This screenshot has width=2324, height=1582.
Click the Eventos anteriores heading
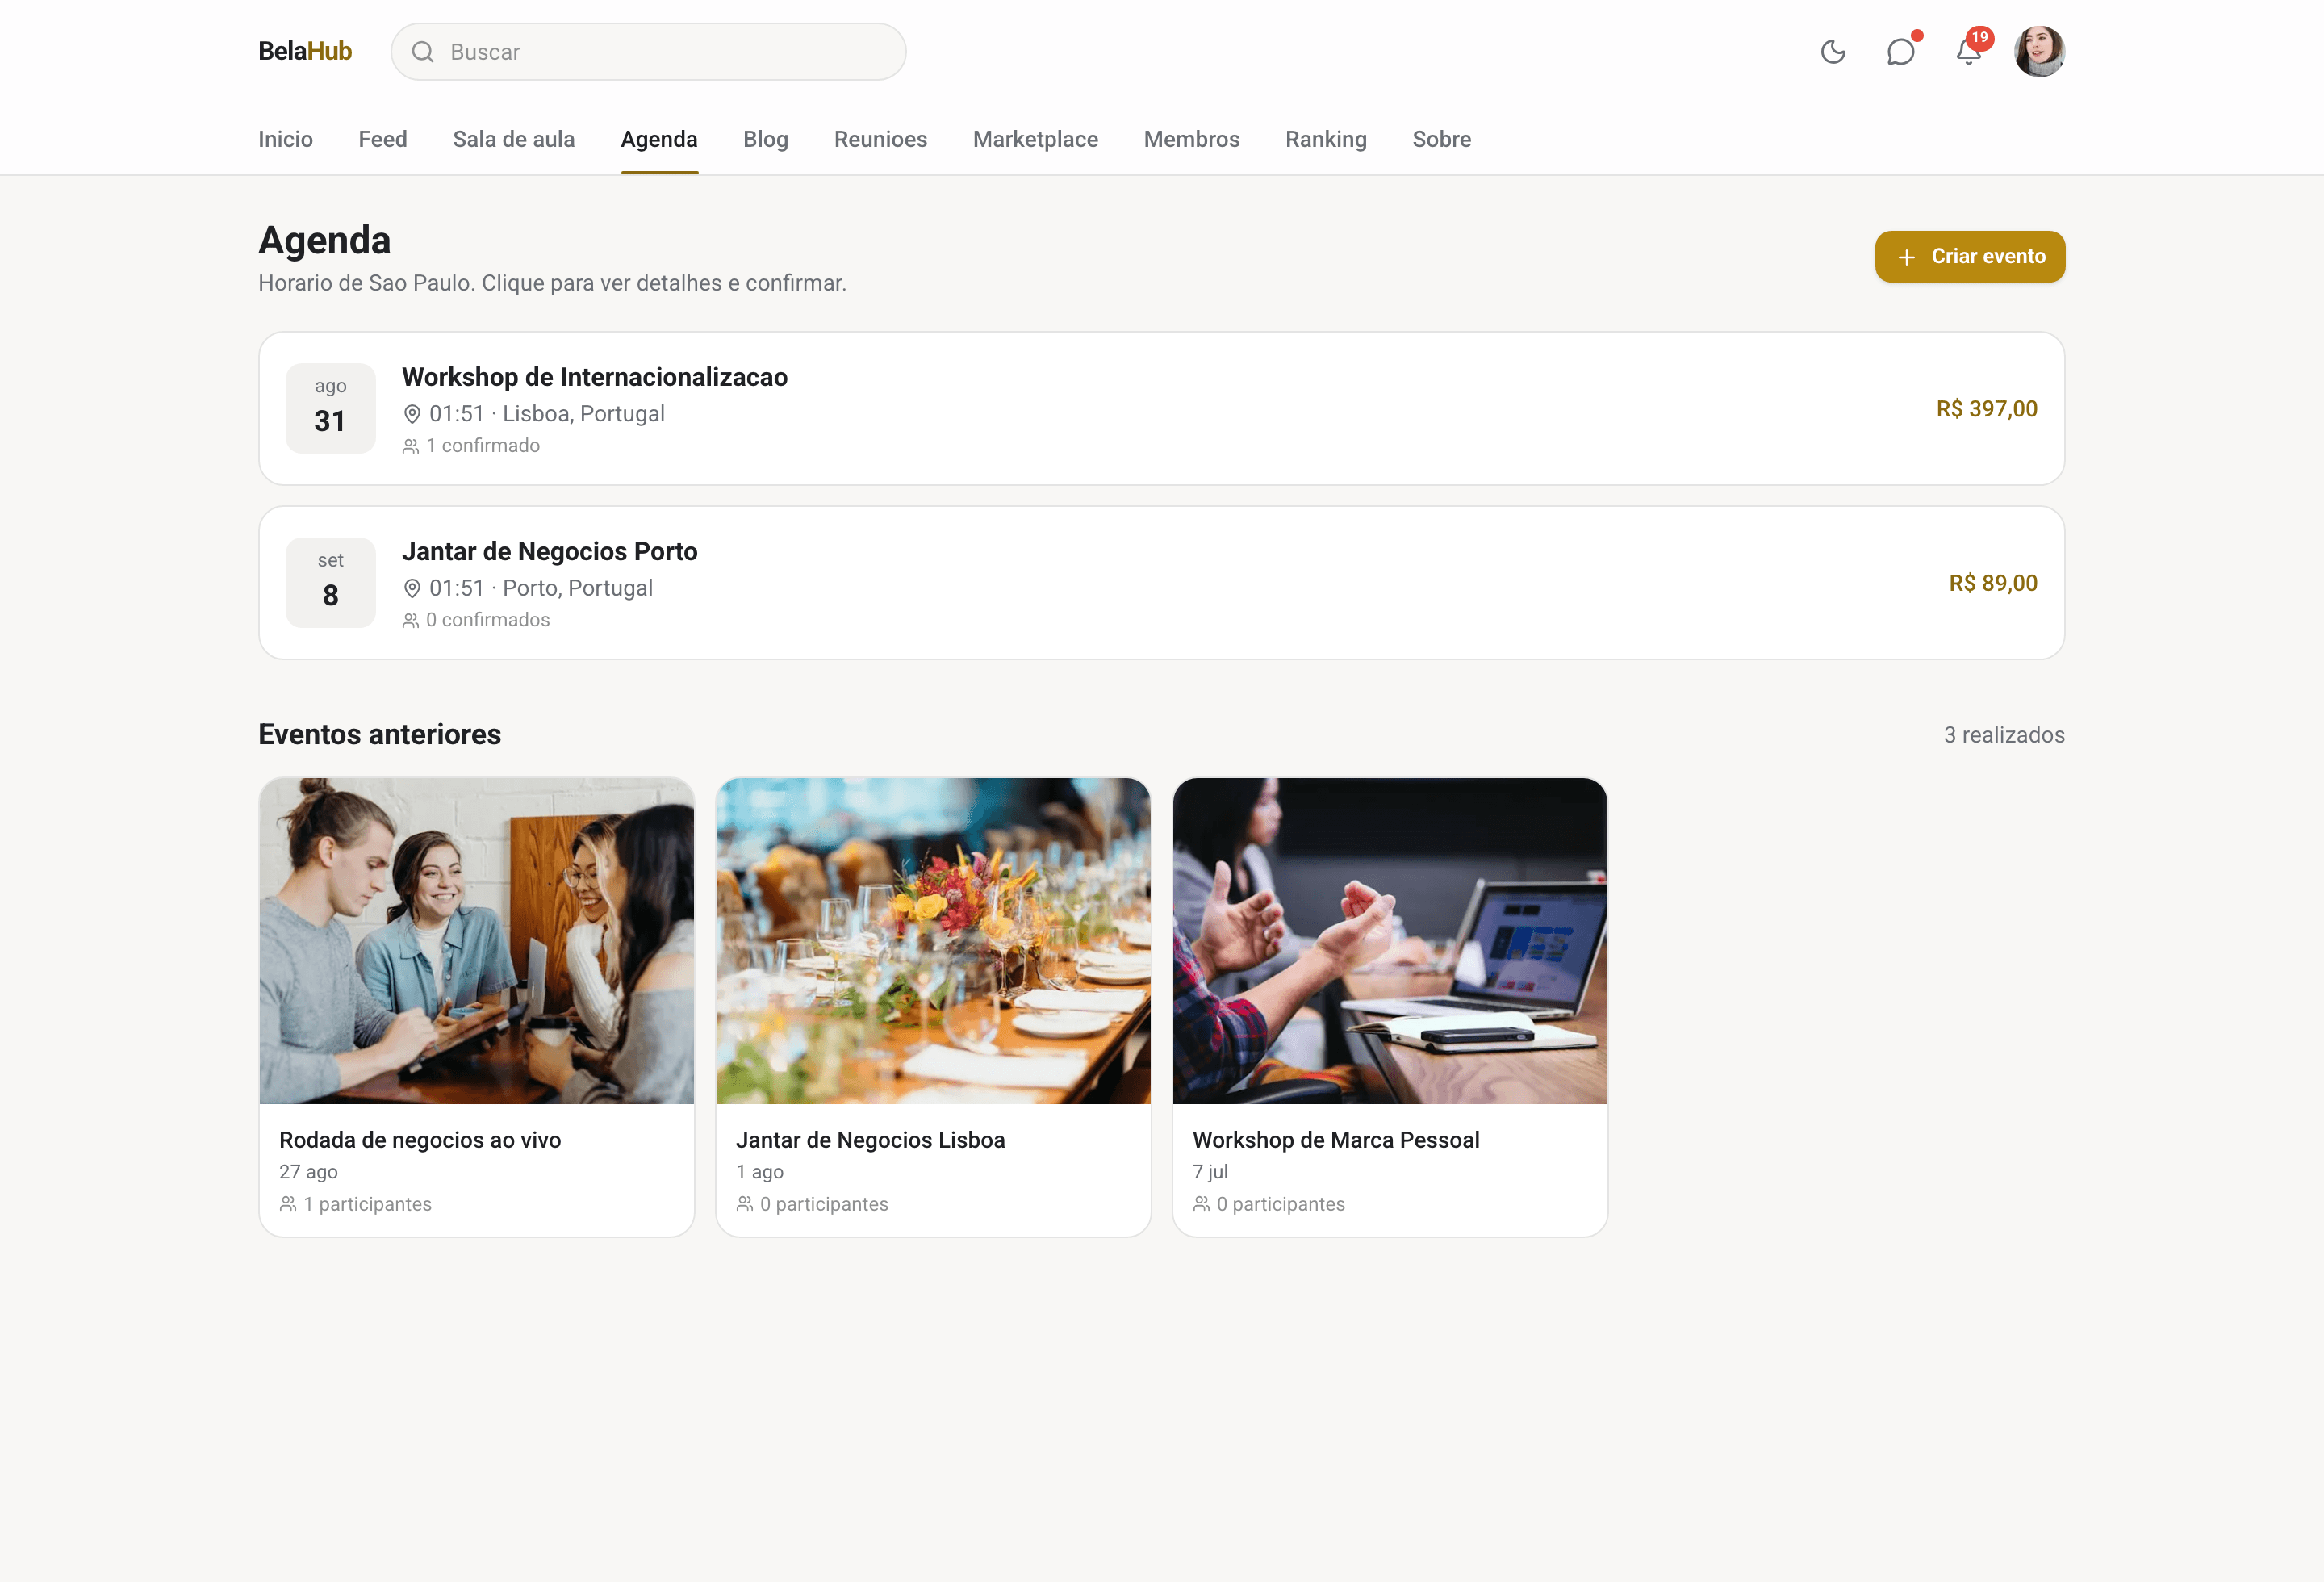[380, 734]
